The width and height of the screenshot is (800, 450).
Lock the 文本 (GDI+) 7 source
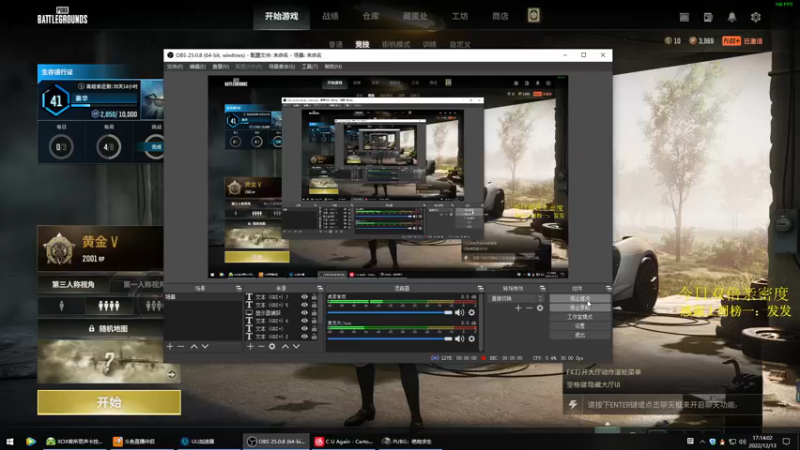pos(314,296)
